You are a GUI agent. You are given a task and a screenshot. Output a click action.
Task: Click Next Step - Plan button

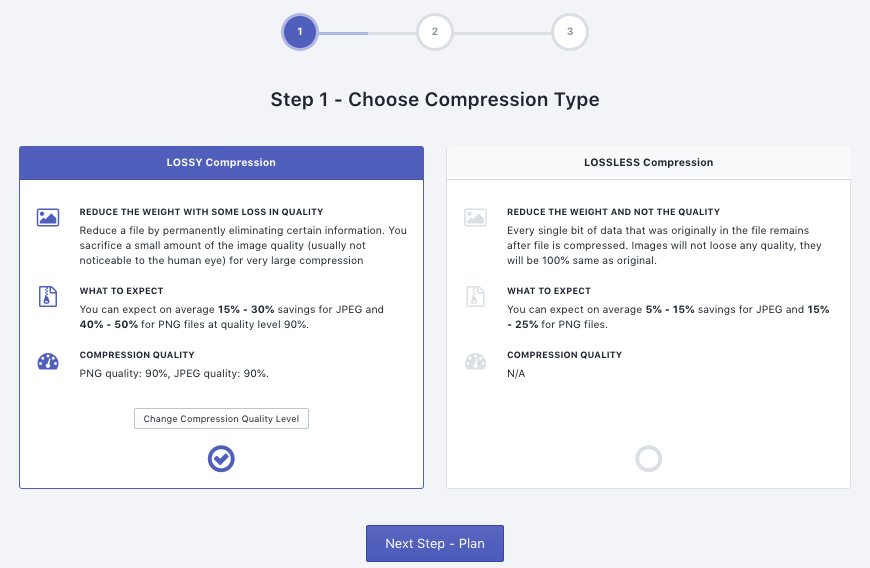click(x=435, y=544)
